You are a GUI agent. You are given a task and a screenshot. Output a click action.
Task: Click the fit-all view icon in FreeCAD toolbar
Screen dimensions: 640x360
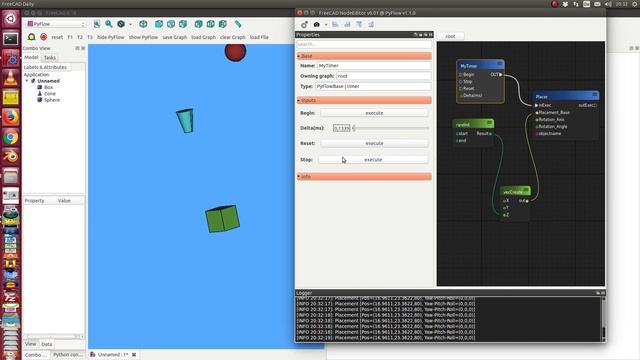click(97, 24)
